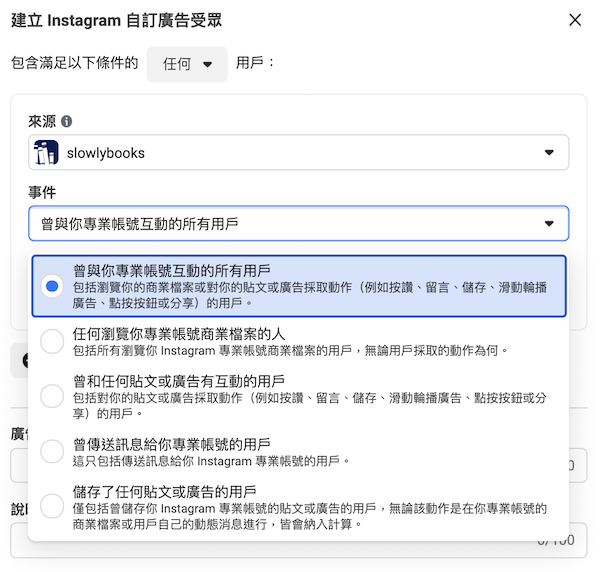Click the 事件 section label
The width and height of the screenshot is (600, 572).
(42, 192)
